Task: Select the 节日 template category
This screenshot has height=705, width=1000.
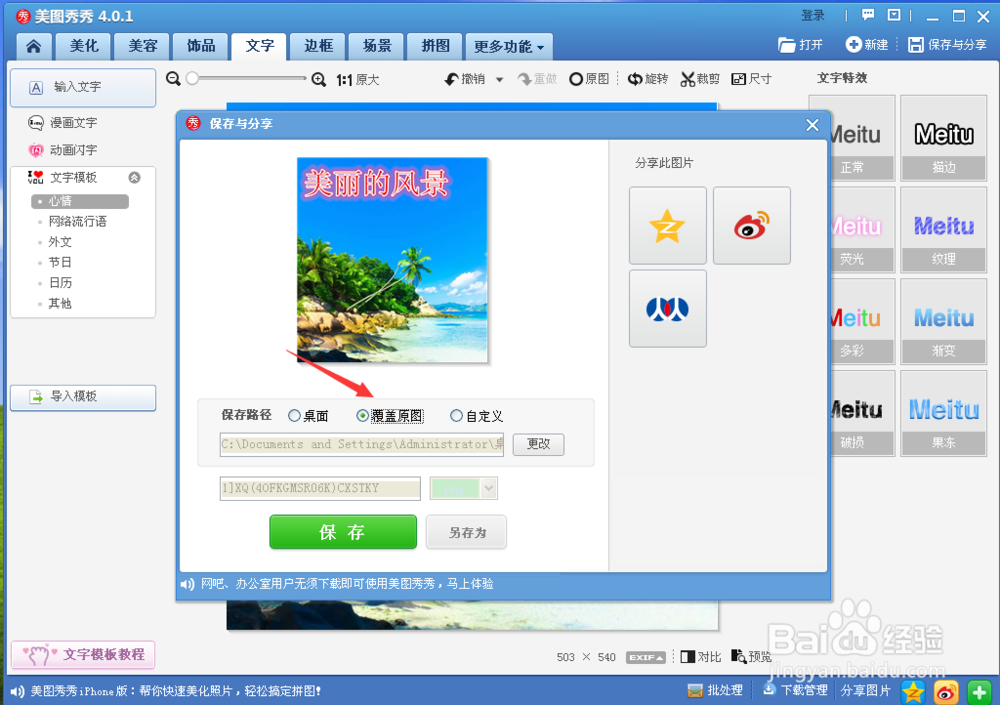Action: pos(60,262)
